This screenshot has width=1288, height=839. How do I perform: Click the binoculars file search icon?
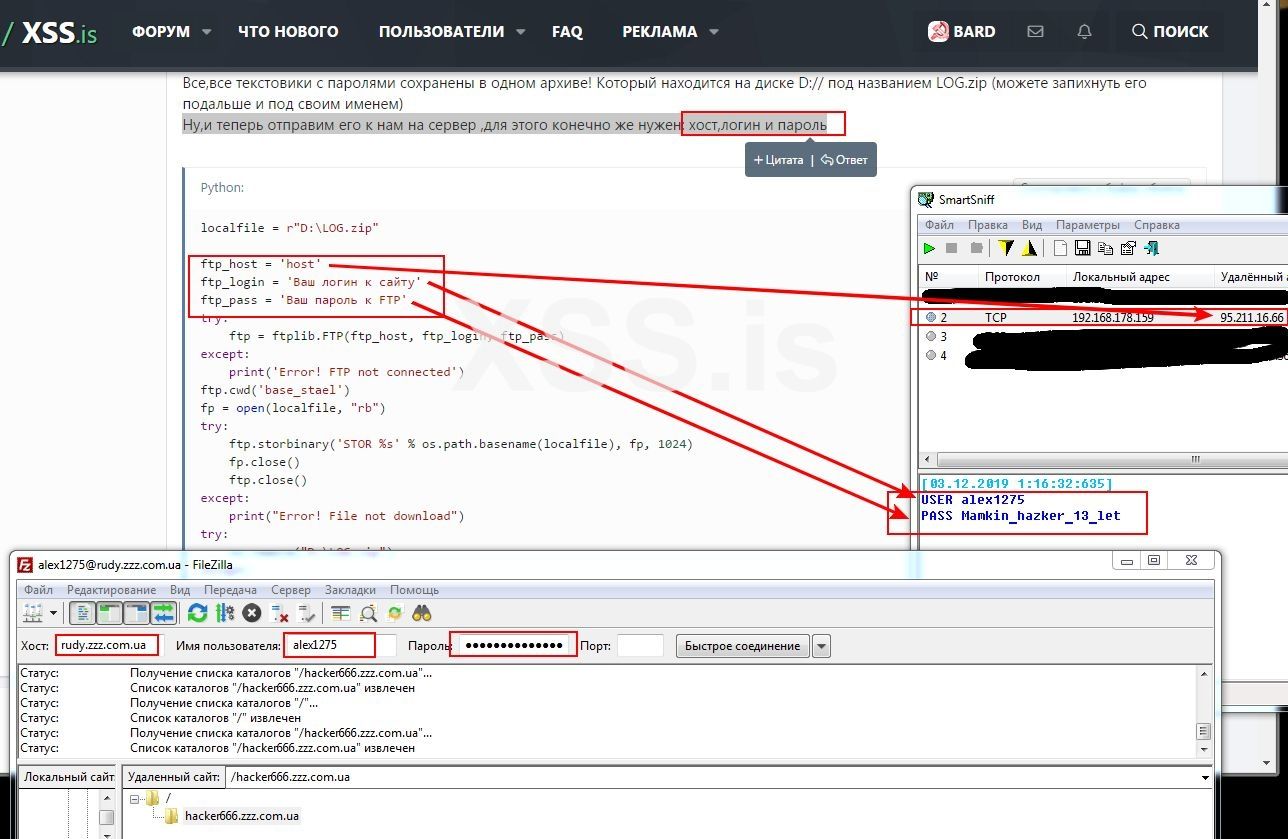click(422, 613)
